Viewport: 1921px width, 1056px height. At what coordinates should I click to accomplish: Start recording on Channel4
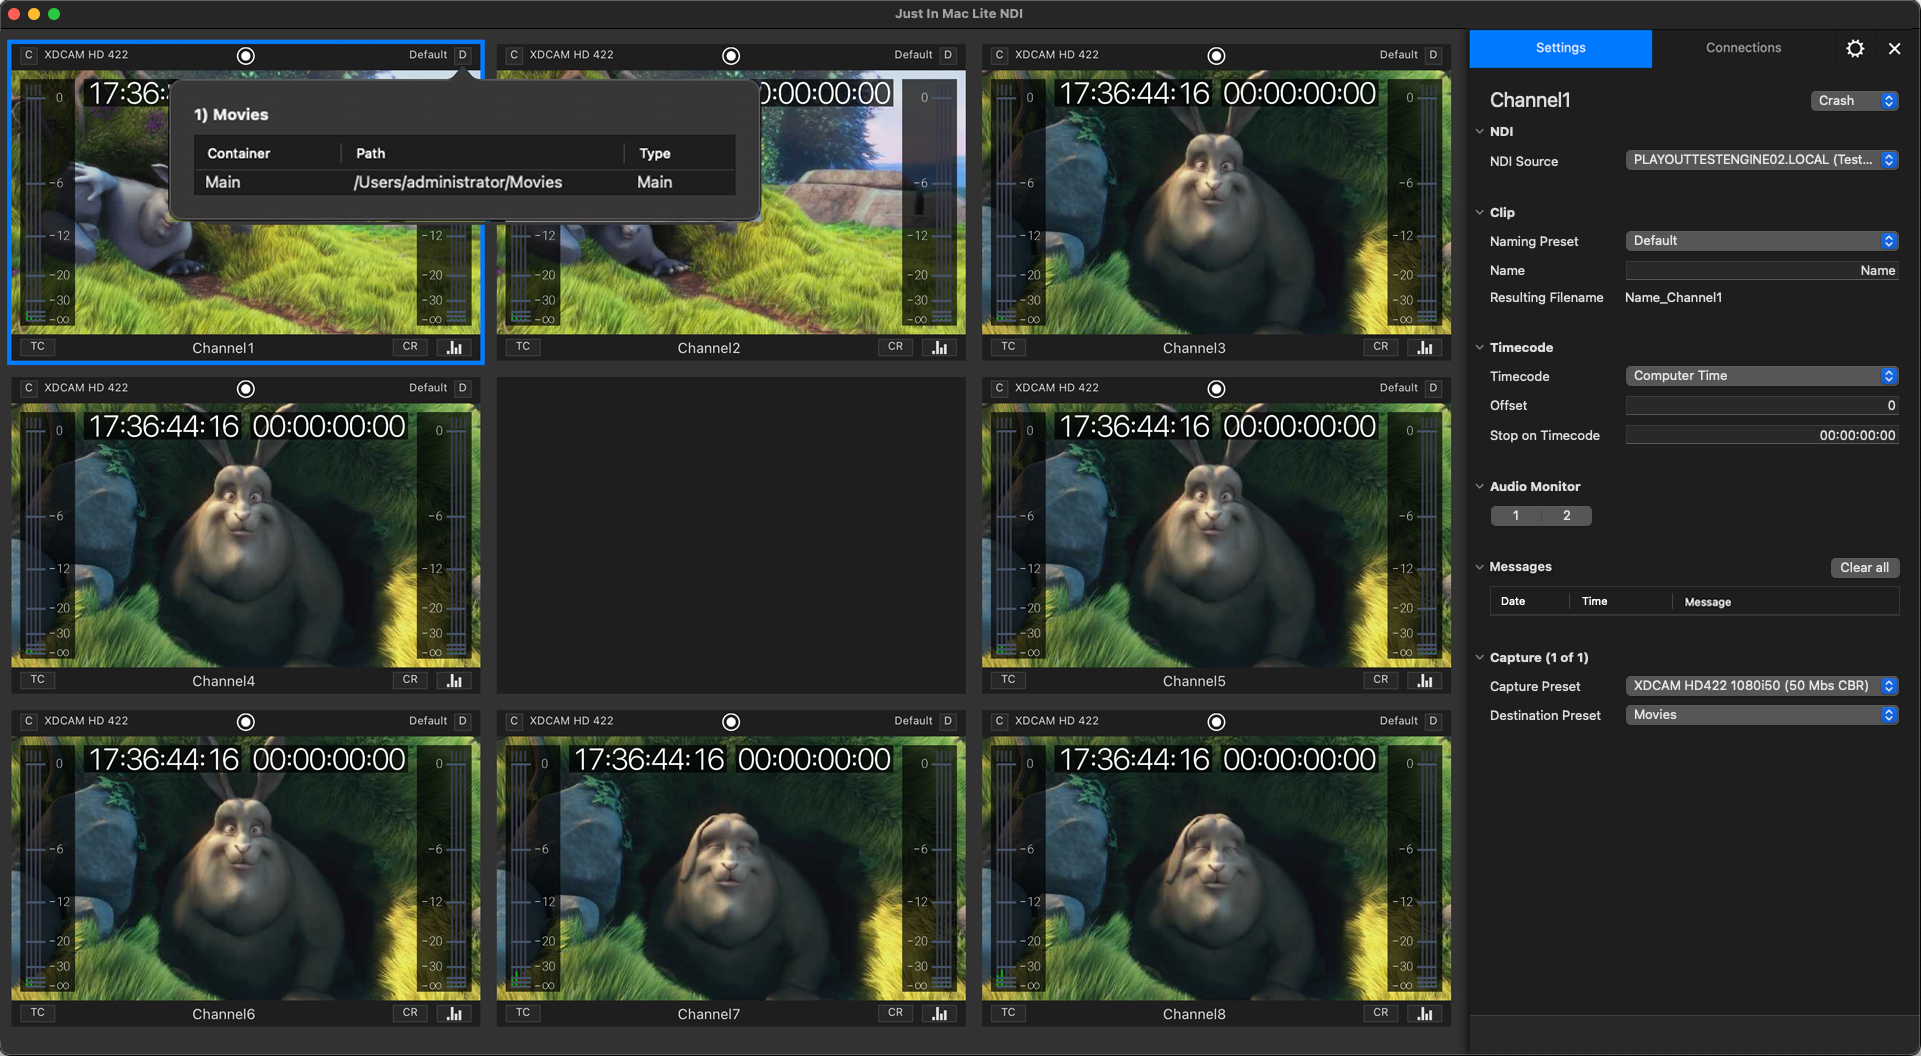pos(246,389)
